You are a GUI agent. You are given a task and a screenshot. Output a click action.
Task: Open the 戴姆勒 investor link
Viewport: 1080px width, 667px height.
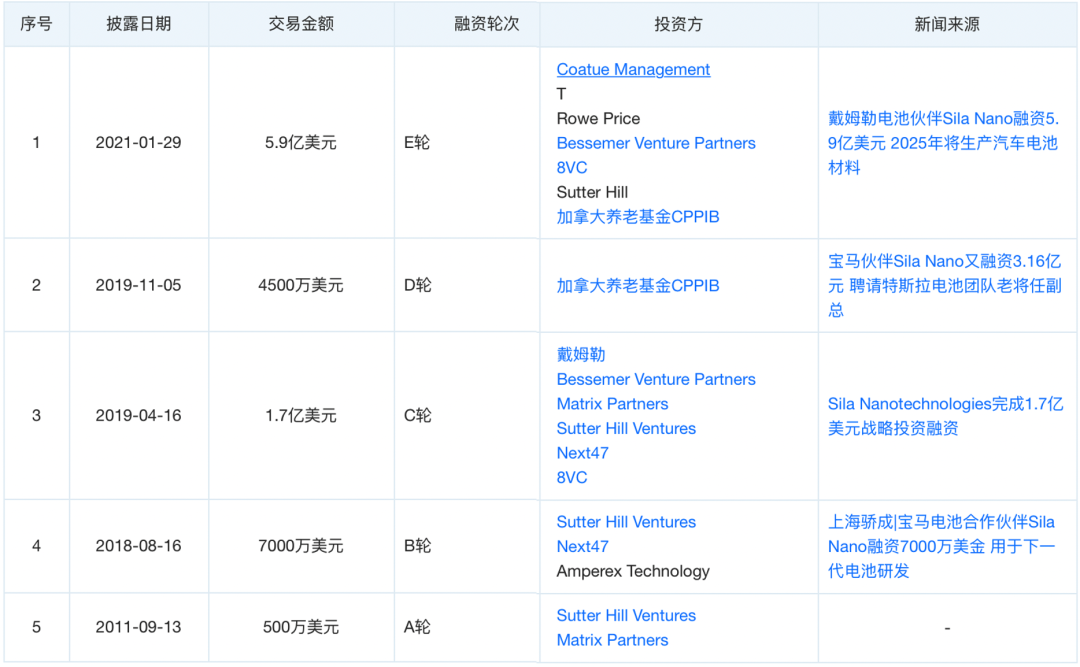tap(581, 355)
